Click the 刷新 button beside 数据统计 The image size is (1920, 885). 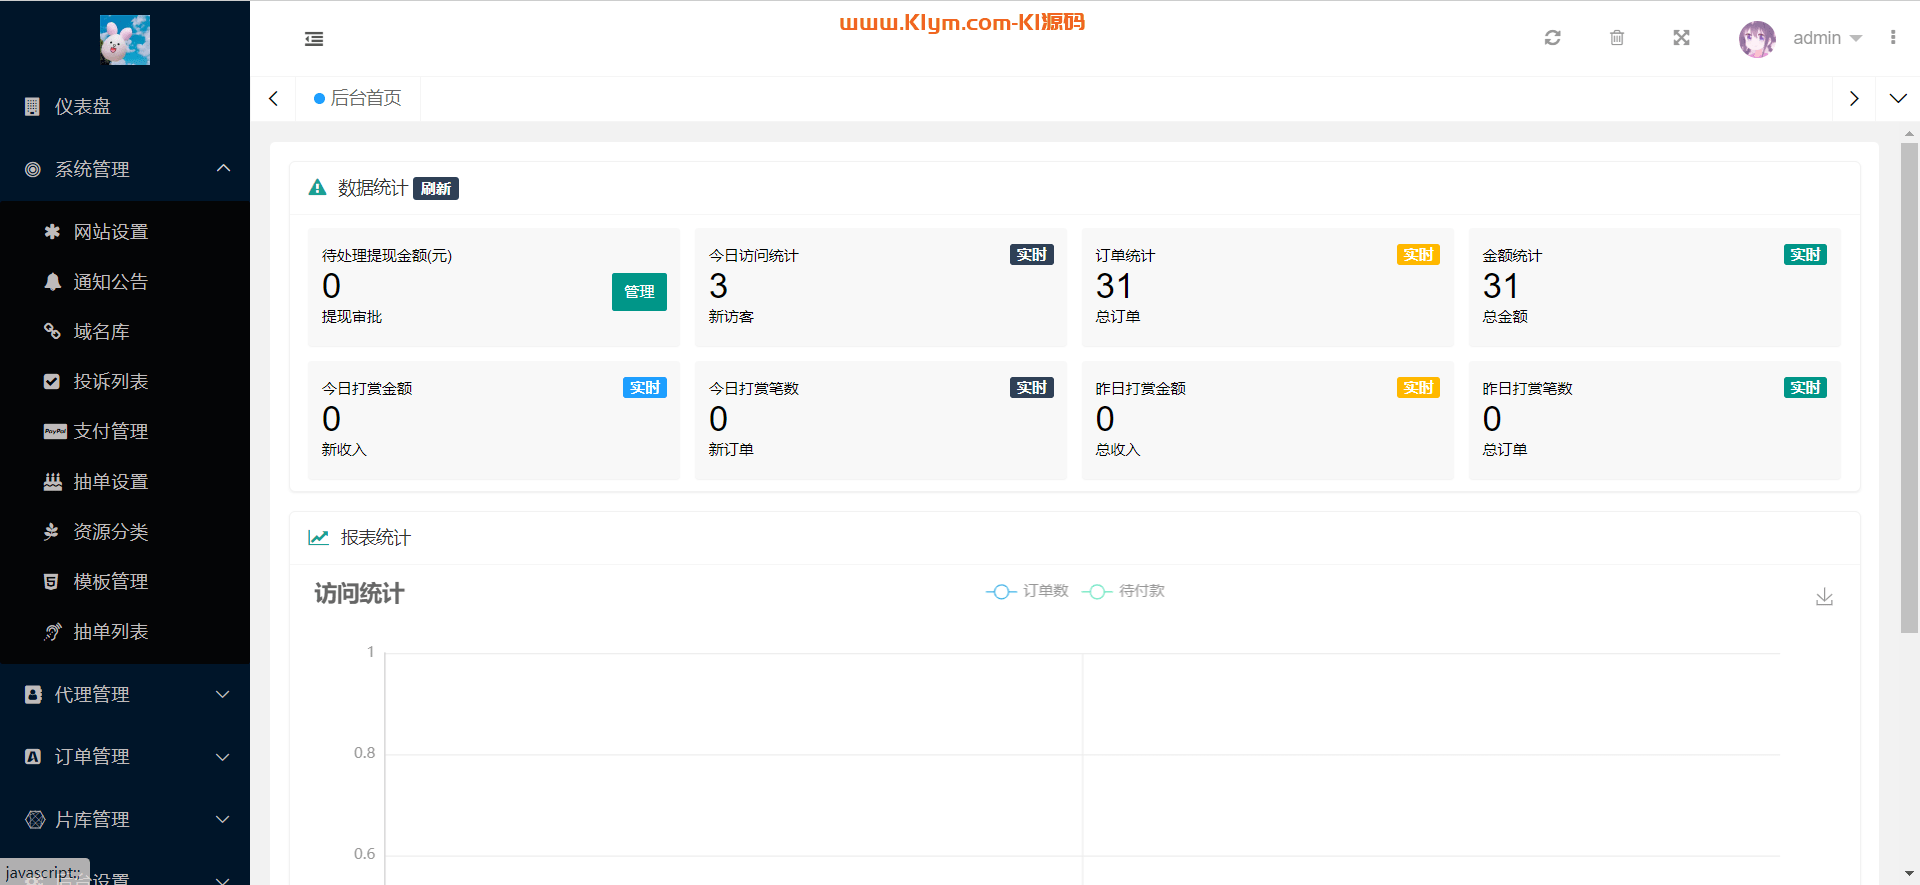click(x=436, y=188)
